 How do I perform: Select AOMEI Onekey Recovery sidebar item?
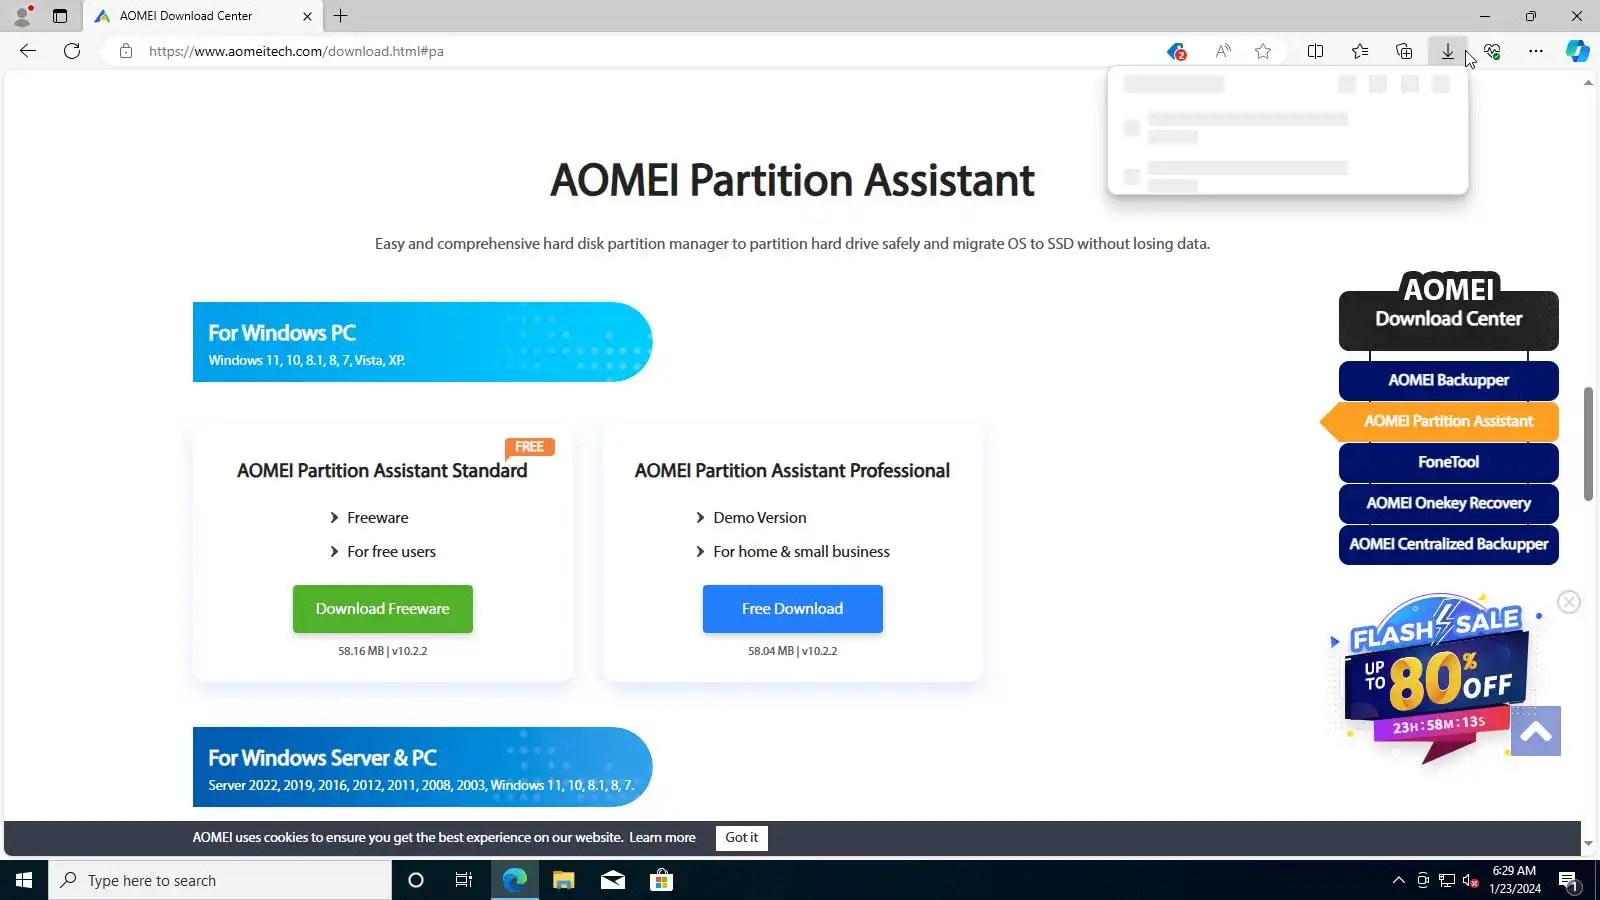1448,503
